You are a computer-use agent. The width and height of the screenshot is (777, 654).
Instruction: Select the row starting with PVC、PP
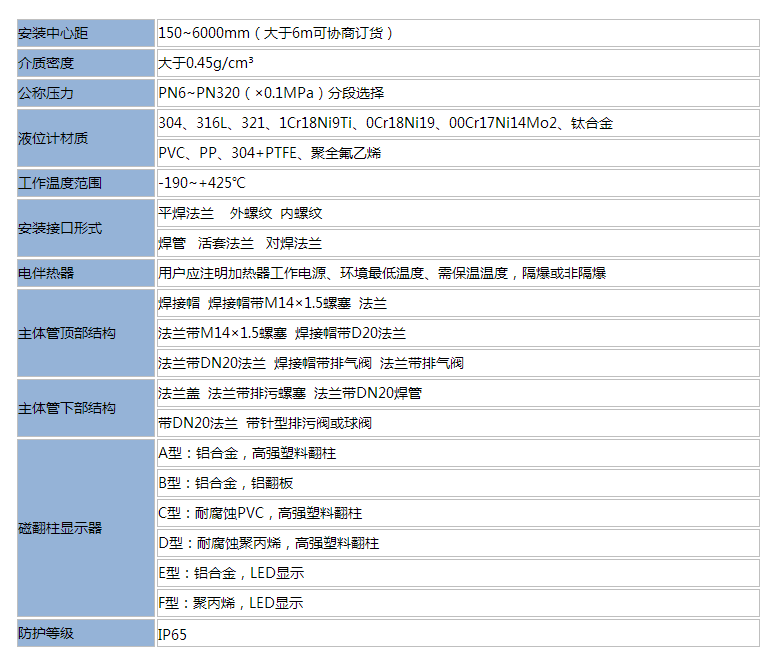pyautogui.click(x=270, y=153)
